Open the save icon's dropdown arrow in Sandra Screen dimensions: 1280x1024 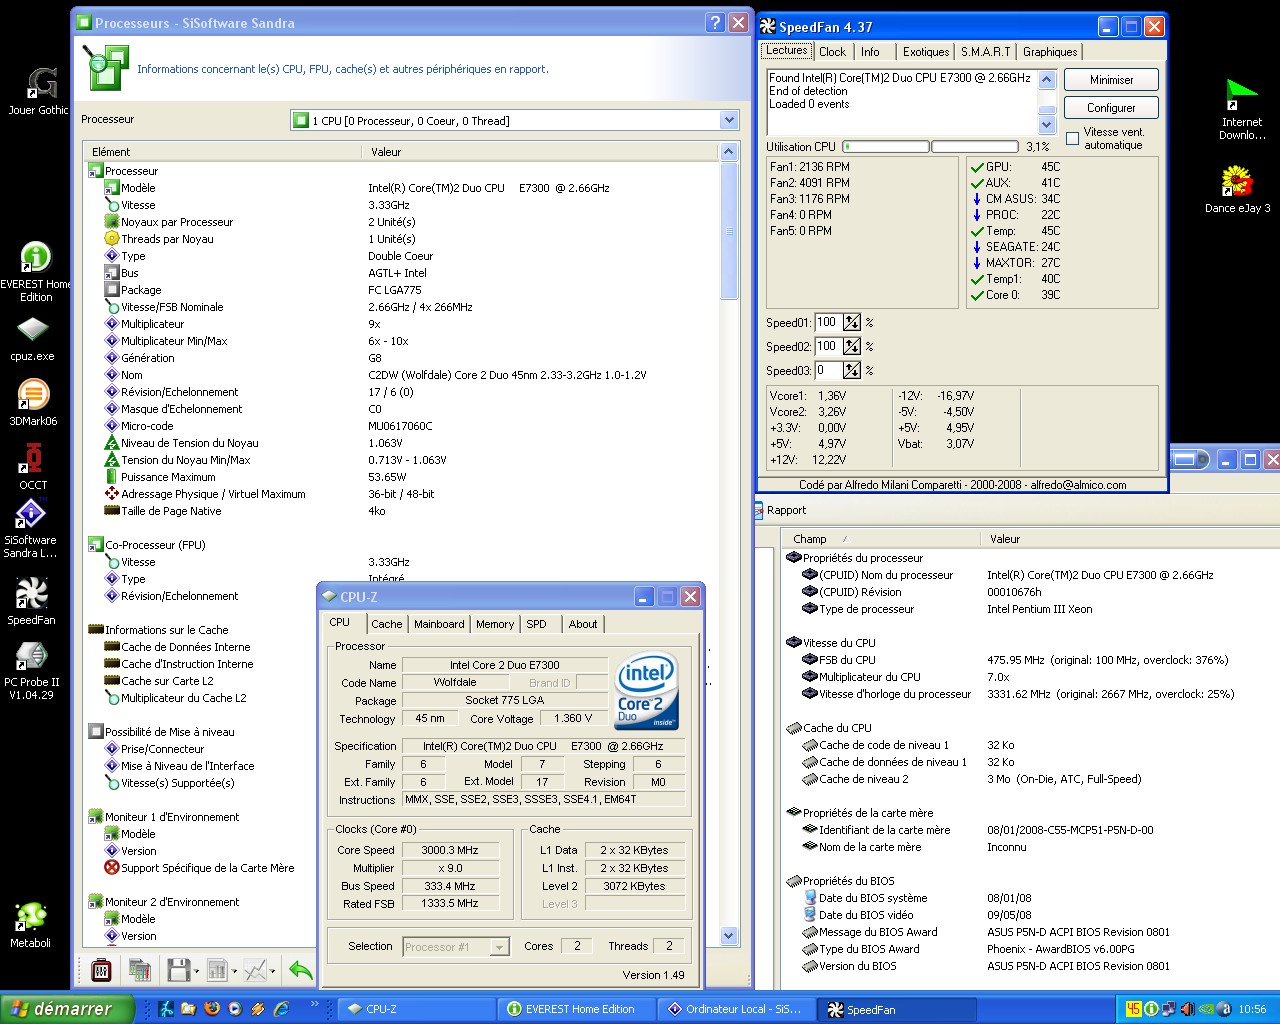196,971
